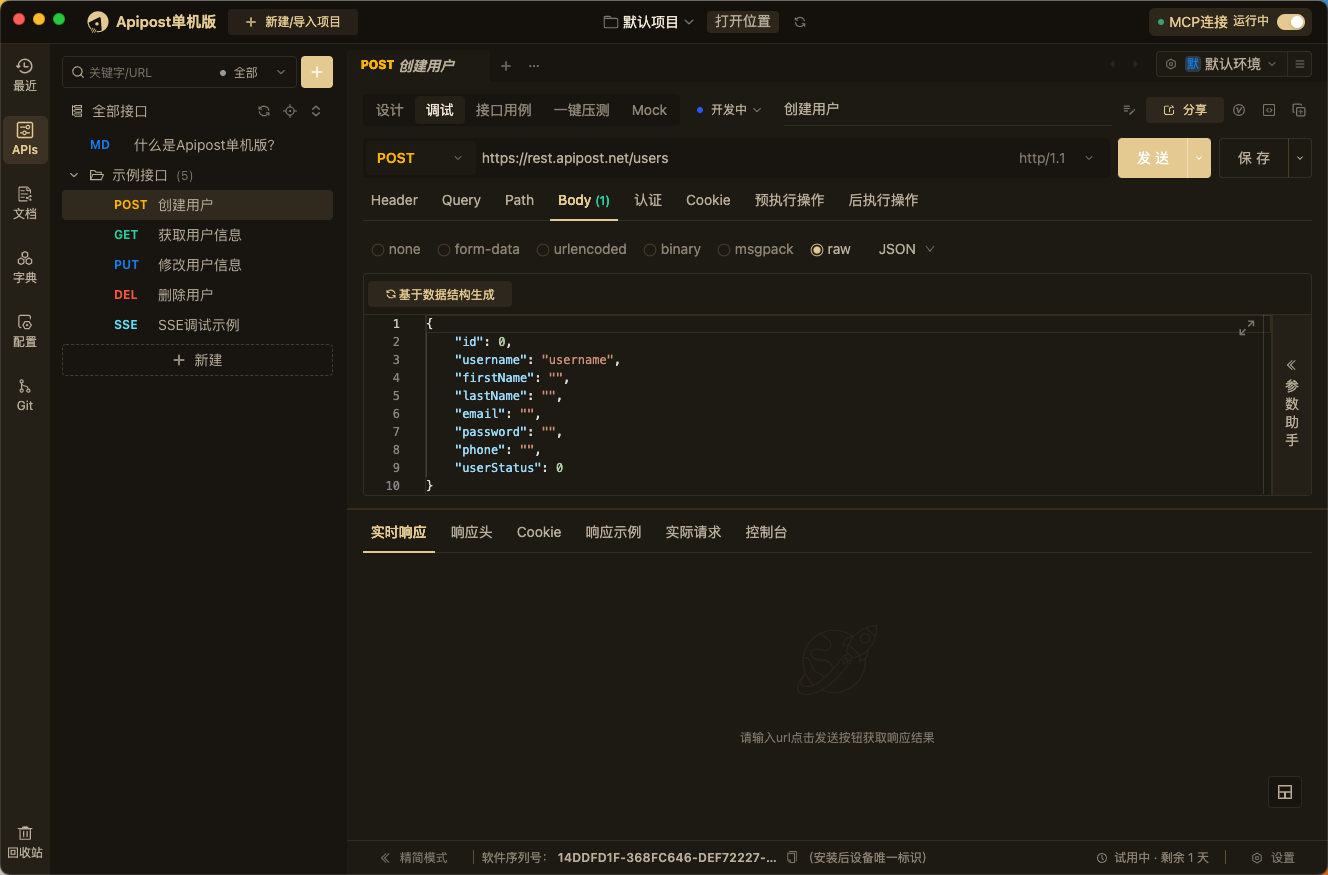The height and width of the screenshot is (875, 1328).
Task: Click the circled V version icon
Action: point(1239,110)
